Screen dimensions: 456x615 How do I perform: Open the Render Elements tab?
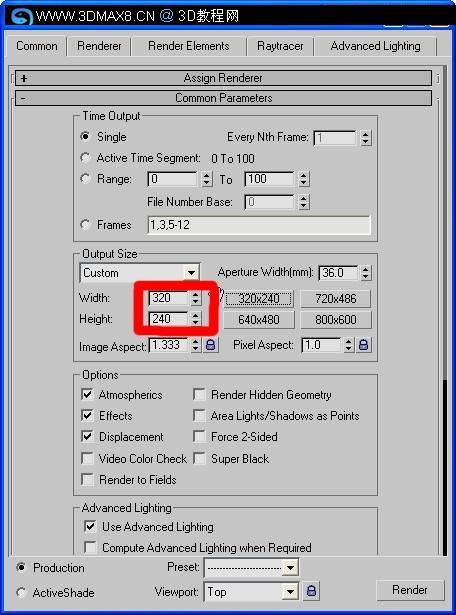click(189, 46)
